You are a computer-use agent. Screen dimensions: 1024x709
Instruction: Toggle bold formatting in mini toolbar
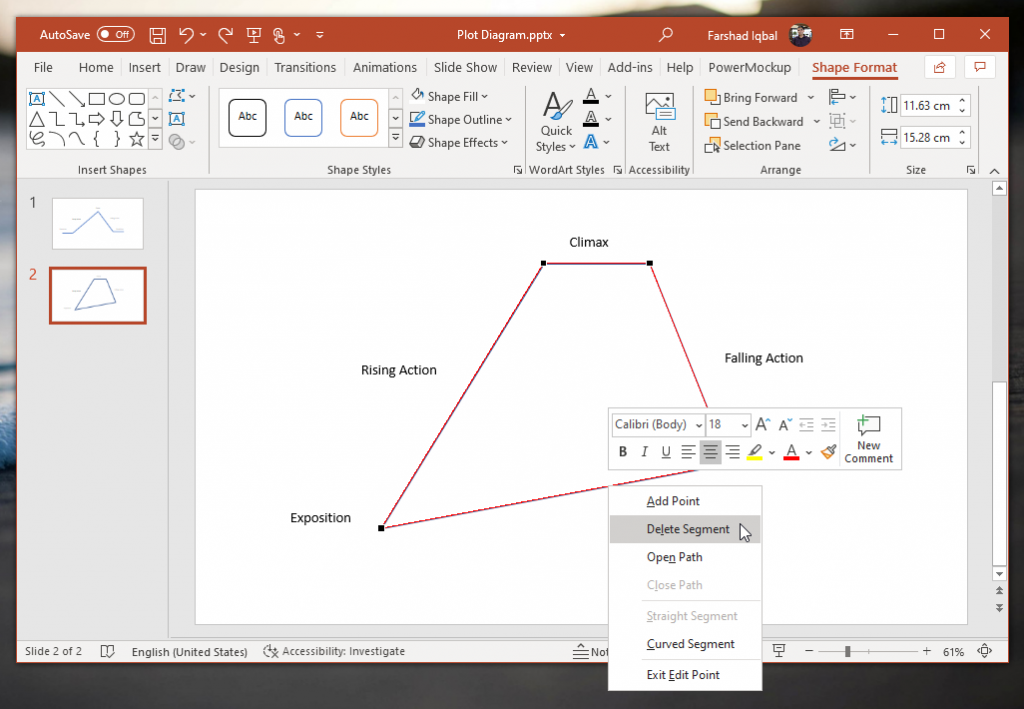[x=622, y=452]
